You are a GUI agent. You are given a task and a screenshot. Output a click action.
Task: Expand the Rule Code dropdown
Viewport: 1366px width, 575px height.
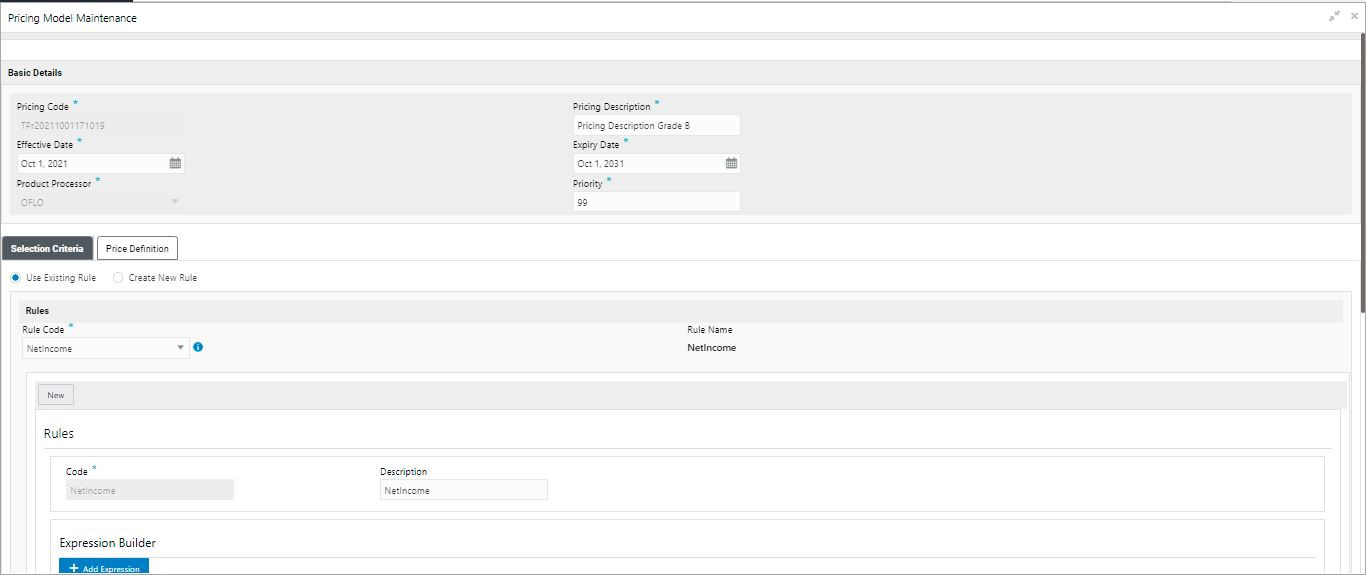click(x=181, y=348)
